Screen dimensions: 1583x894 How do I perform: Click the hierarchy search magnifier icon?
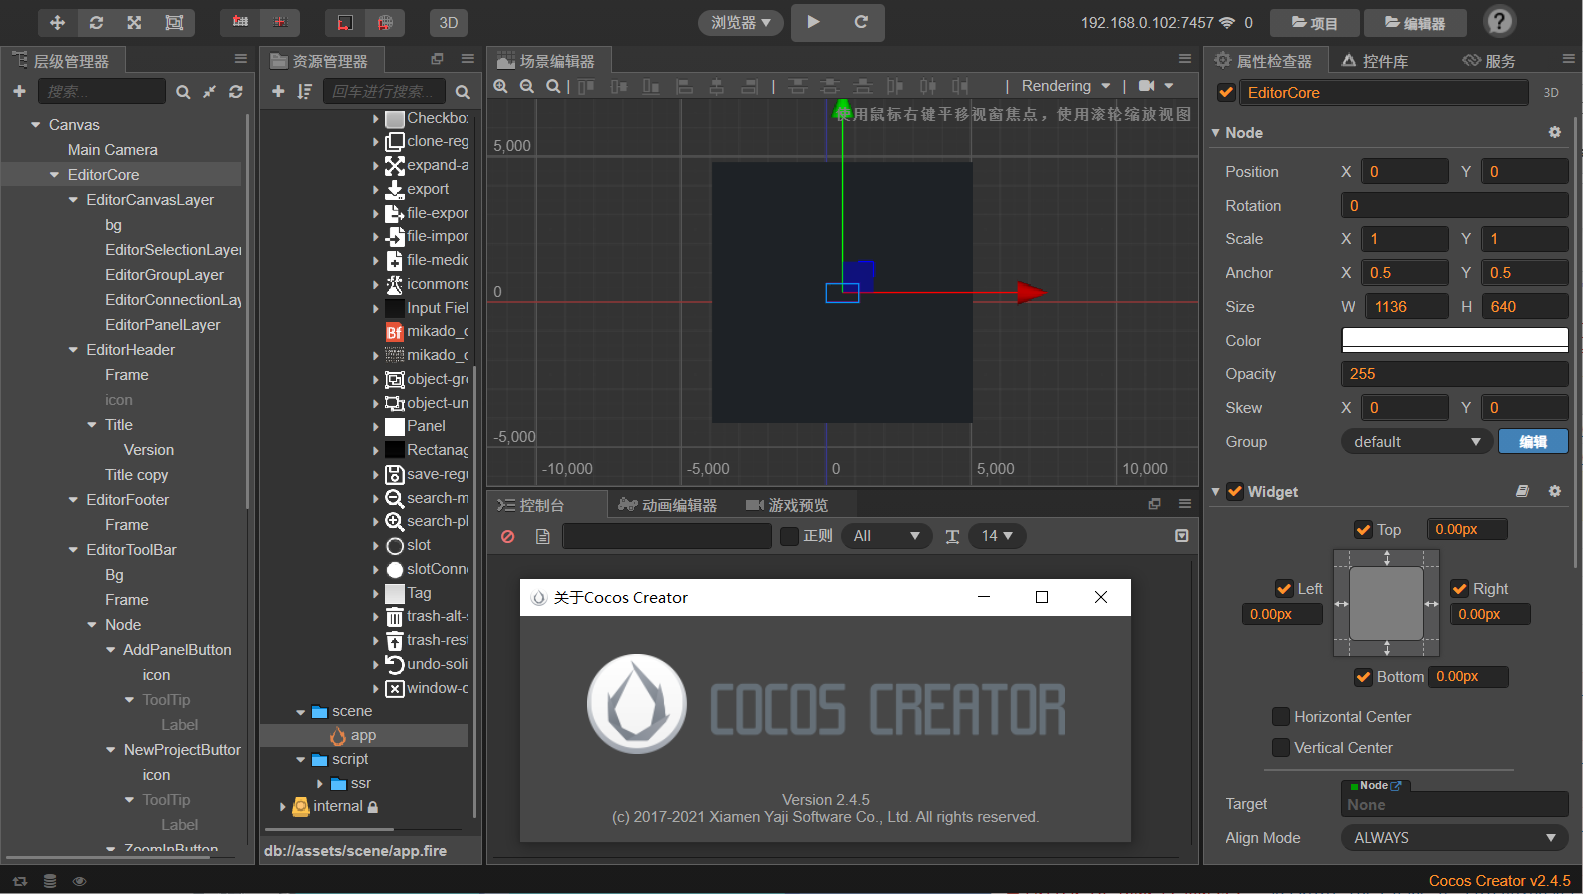183,92
